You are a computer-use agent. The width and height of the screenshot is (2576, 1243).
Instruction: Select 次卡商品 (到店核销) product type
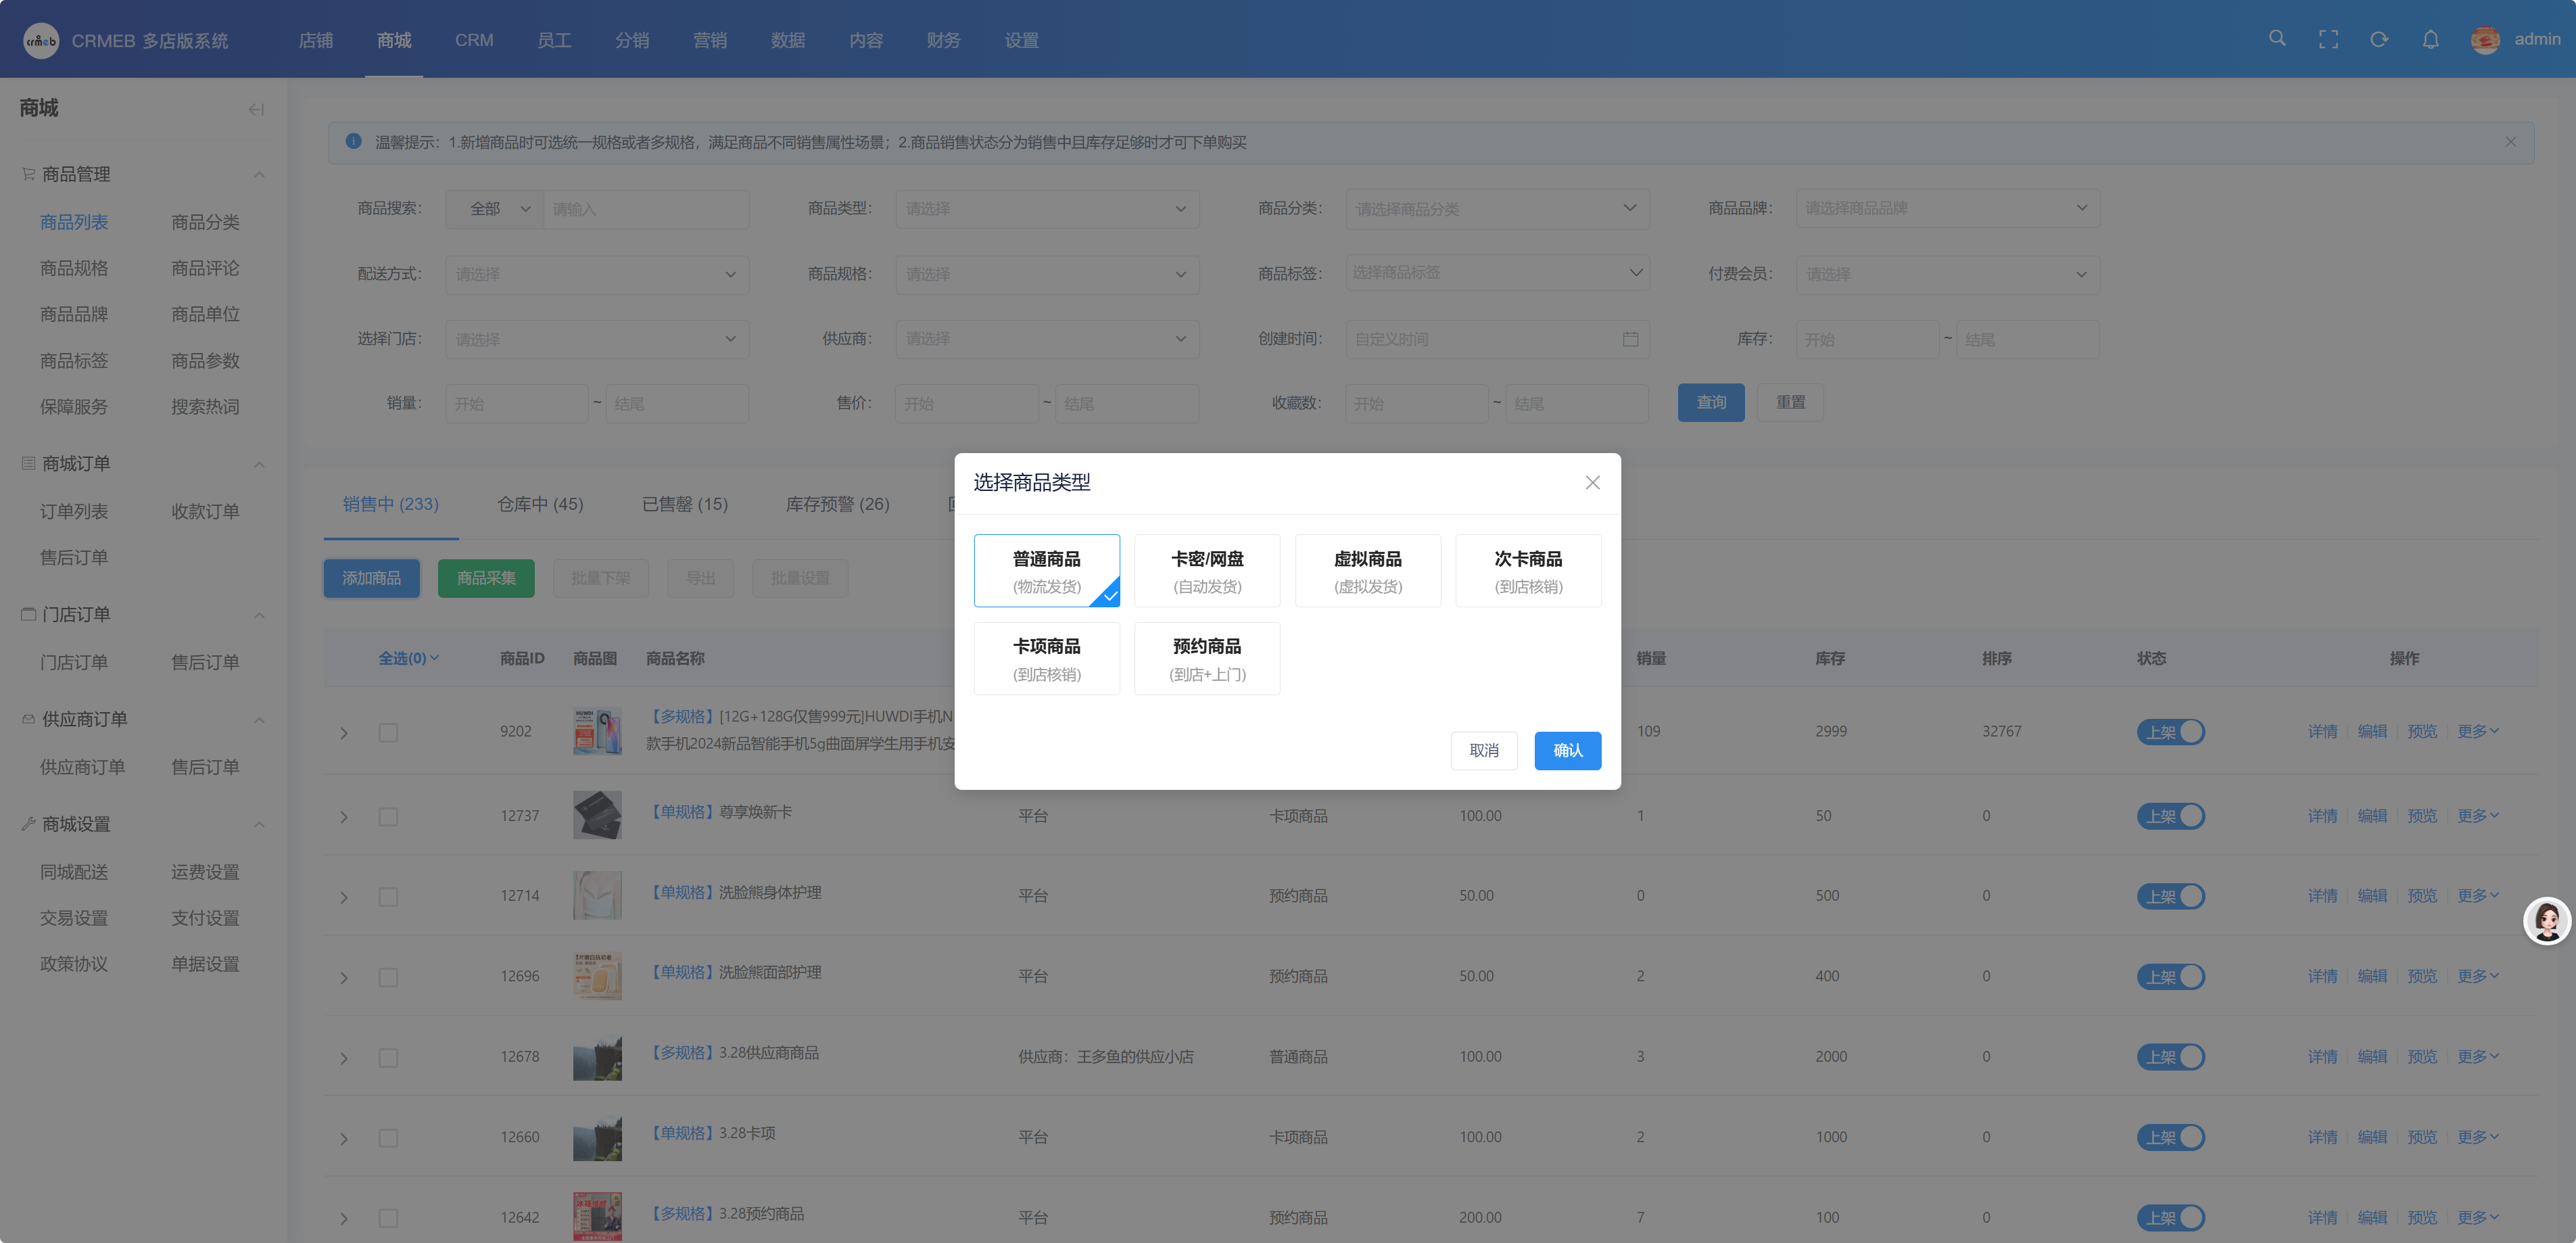point(1528,570)
